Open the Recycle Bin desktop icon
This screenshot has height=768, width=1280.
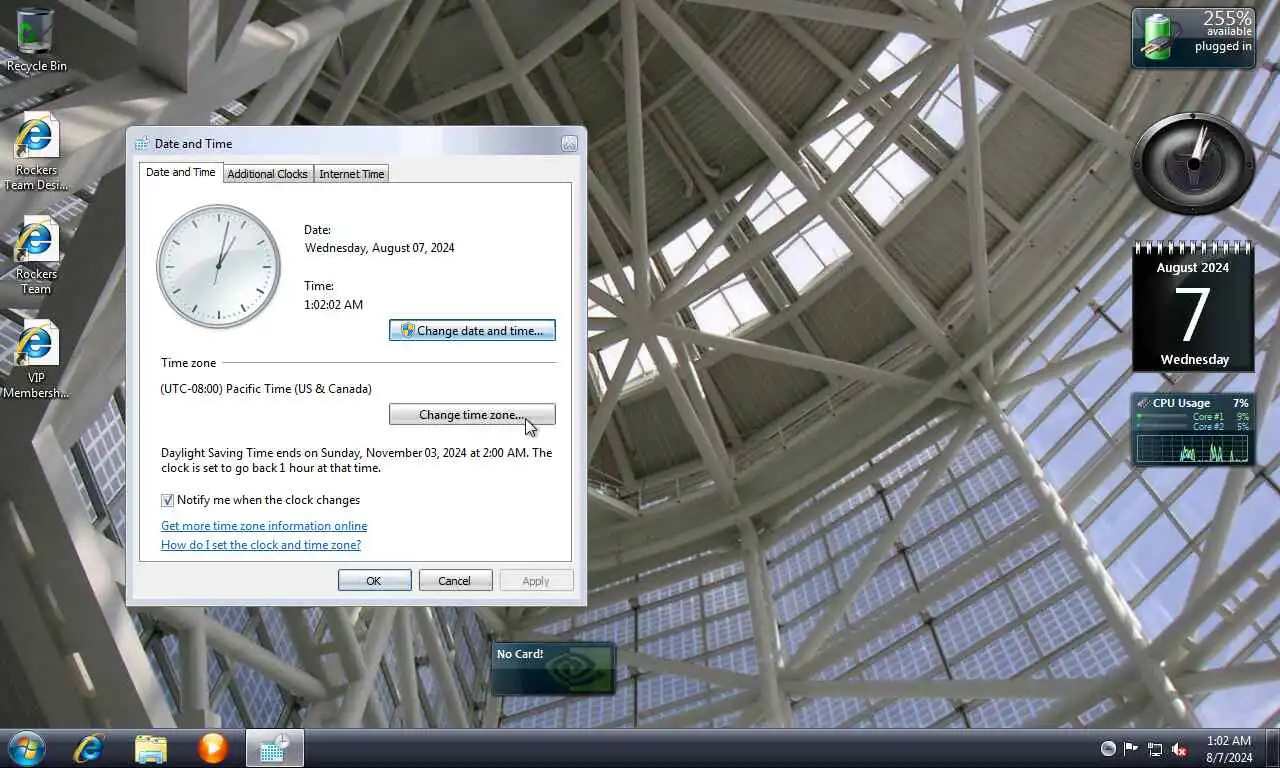[x=36, y=40]
